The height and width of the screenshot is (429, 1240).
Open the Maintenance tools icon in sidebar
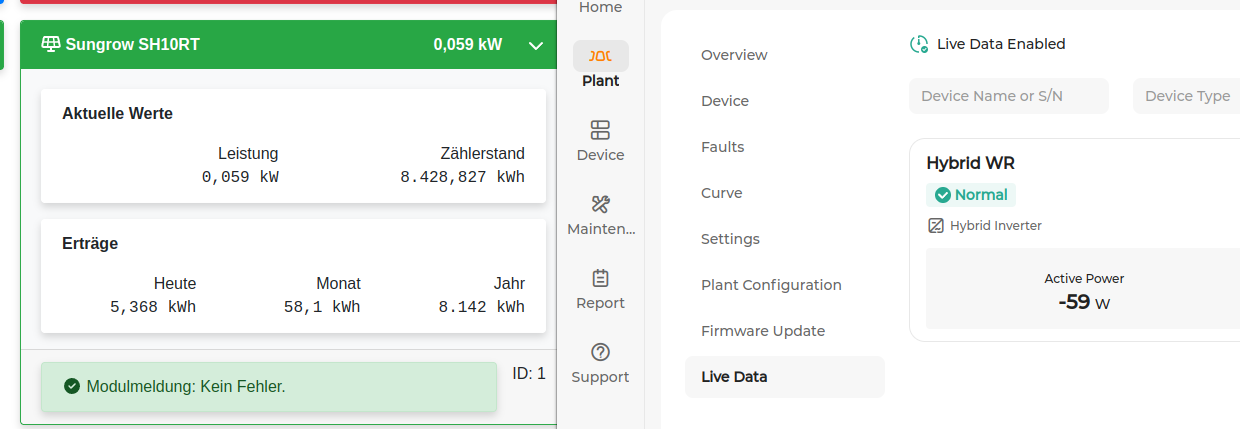coord(601,204)
